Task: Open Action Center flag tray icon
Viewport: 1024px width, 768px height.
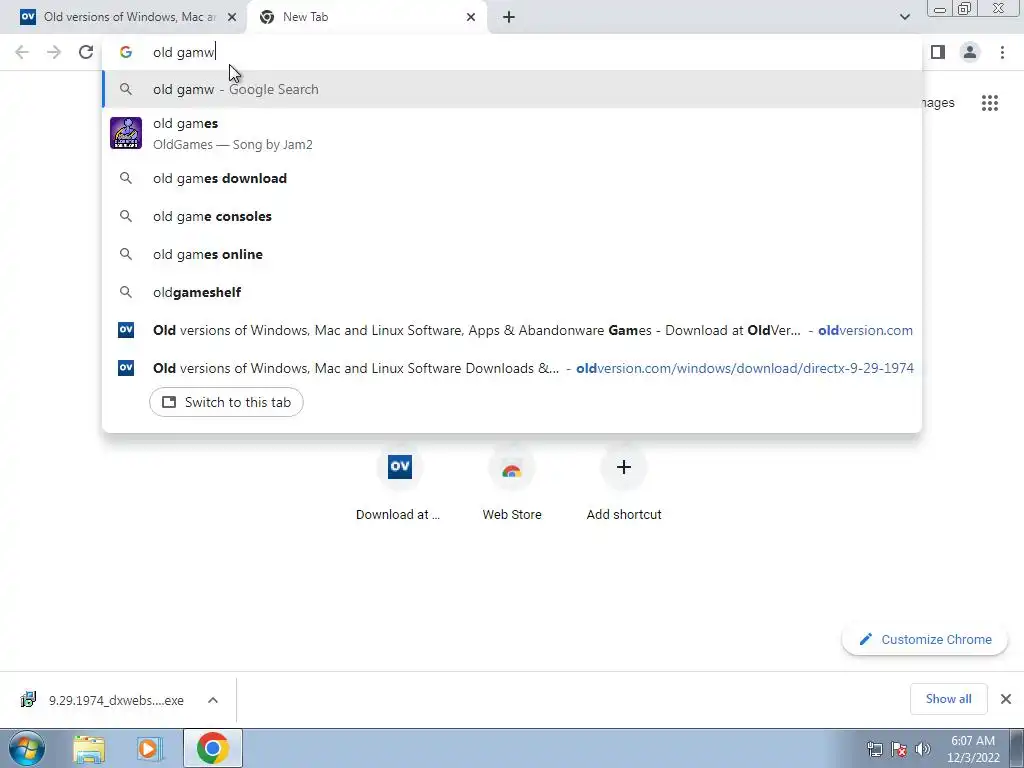Action: click(x=899, y=749)
